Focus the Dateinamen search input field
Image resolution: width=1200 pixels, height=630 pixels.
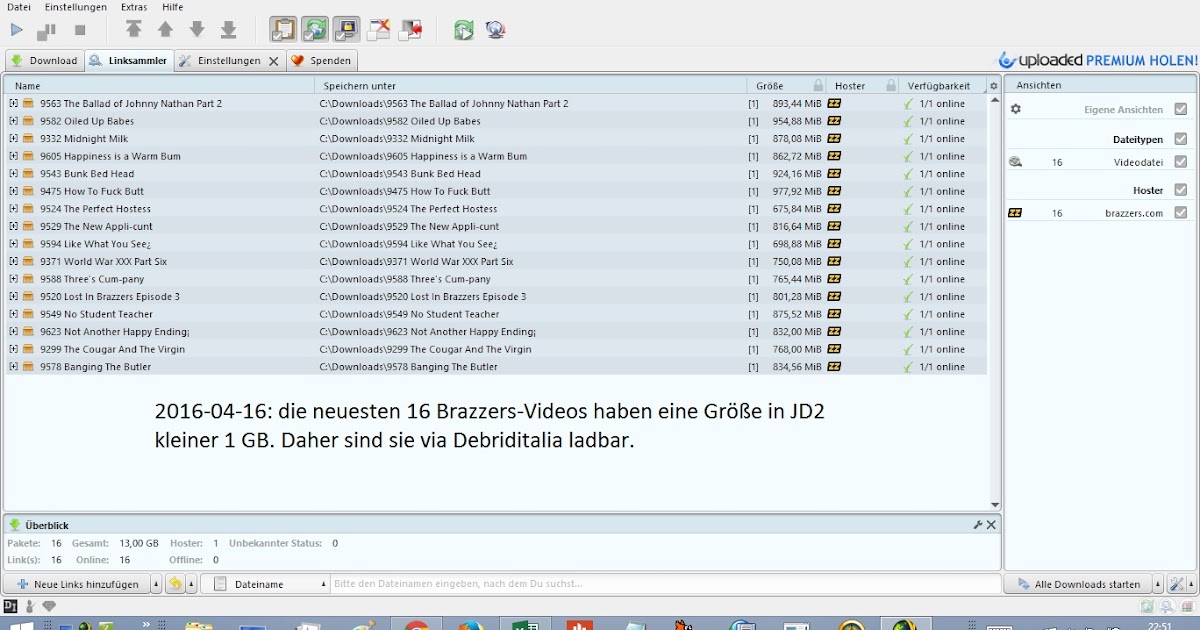click(666, 584)
